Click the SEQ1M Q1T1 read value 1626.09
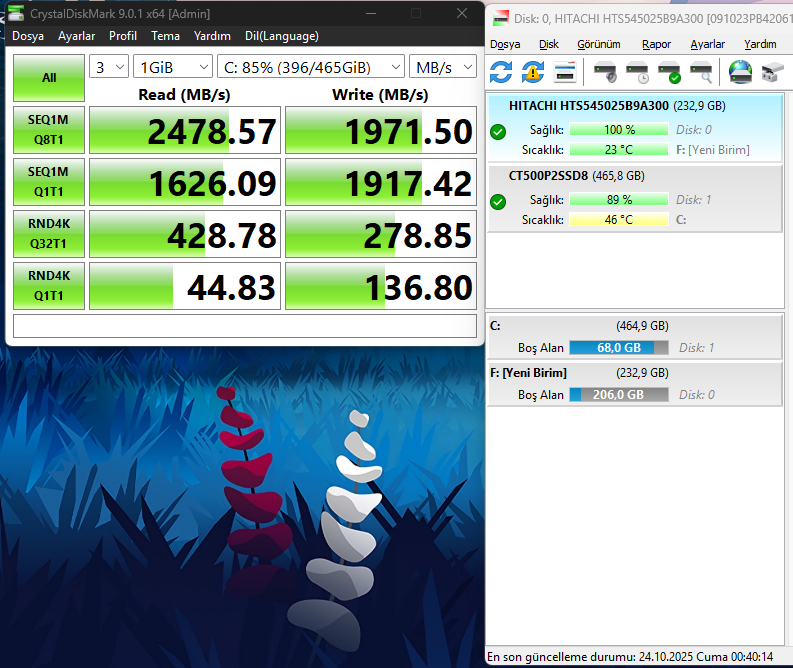Viewport: 793px width, 668px height. (185, 182)
